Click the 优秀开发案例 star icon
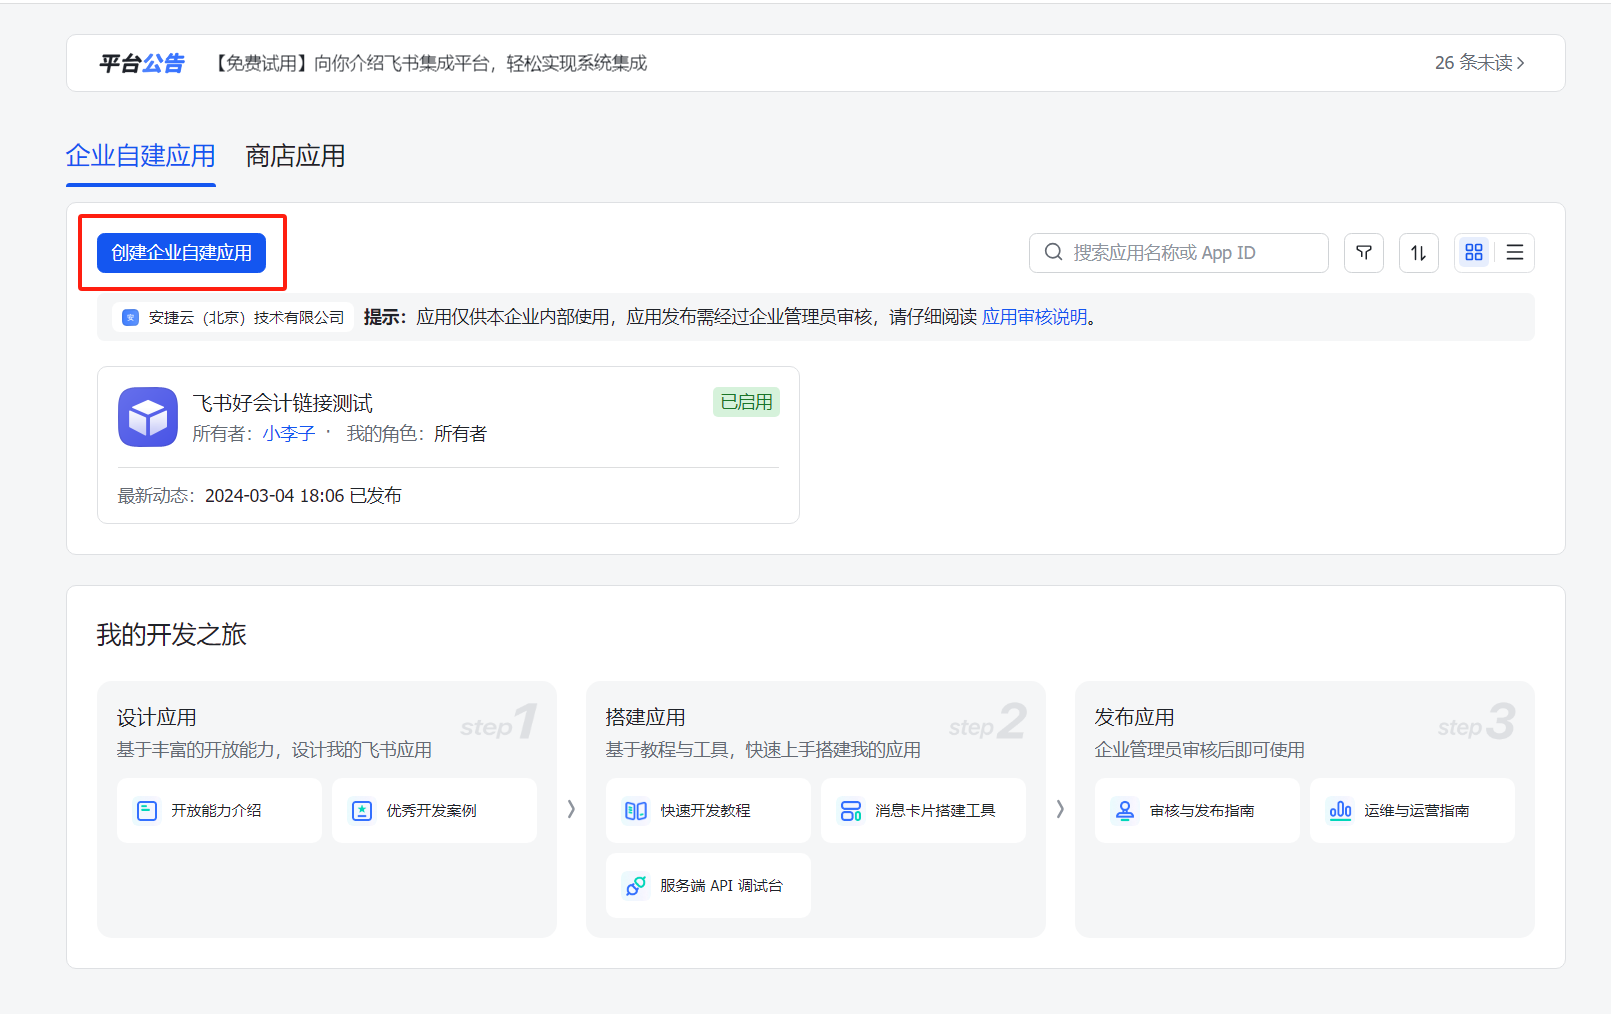This screenshot has height=1014, width=1611. tap(362, 810)
